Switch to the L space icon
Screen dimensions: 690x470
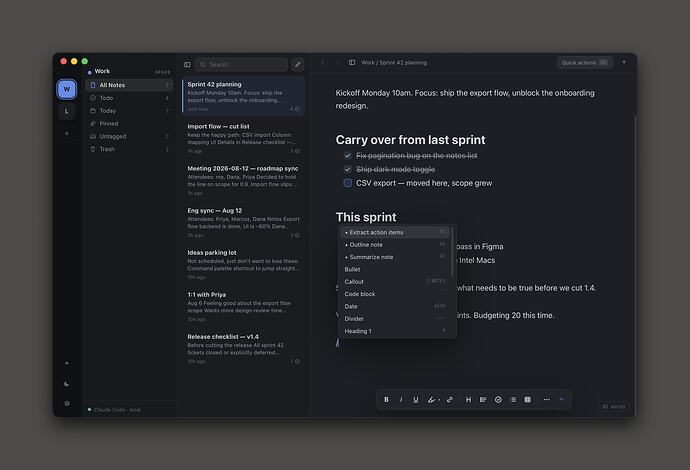(x=67, y=111)
